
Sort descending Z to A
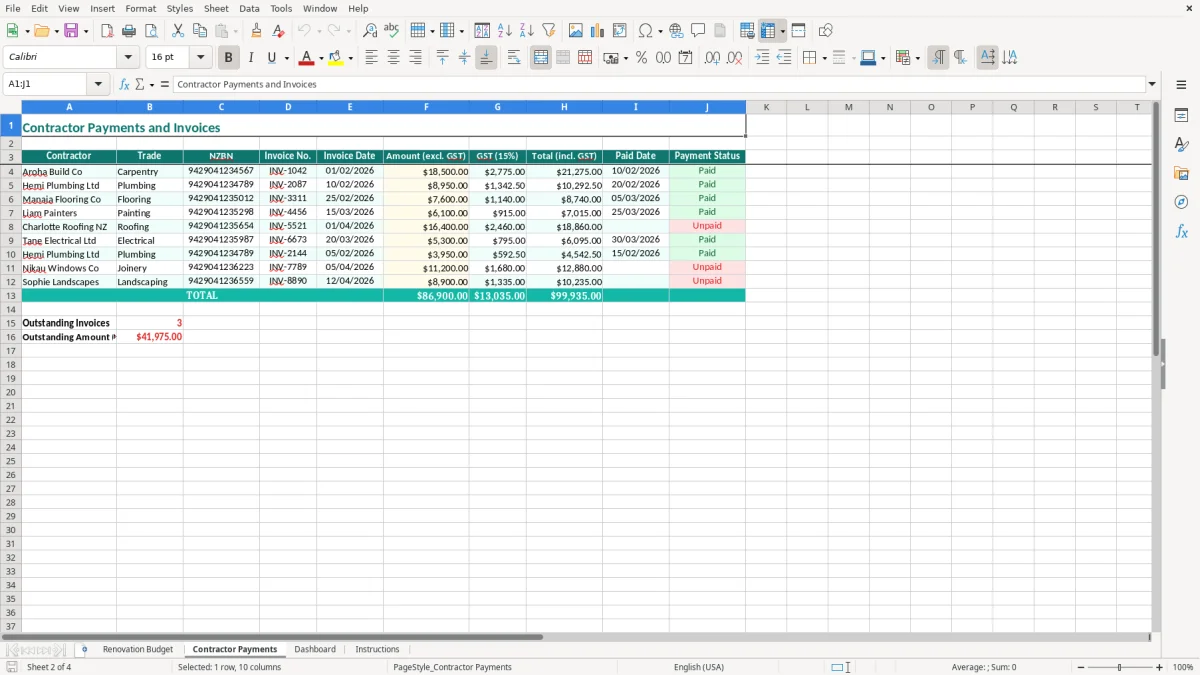coord(526,31)
